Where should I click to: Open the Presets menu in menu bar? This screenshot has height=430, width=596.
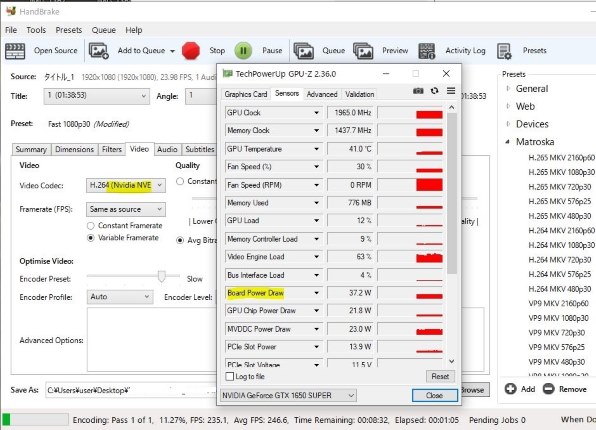69,30
